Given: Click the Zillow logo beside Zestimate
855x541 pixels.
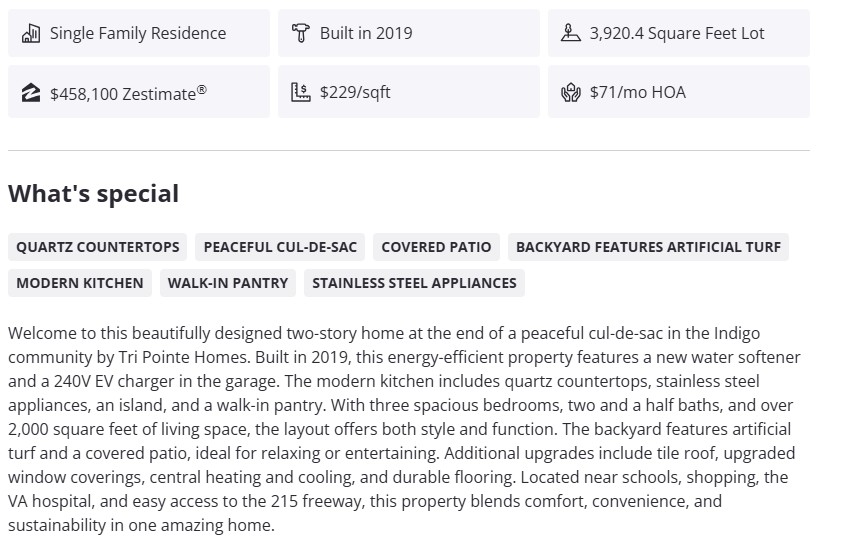Looking at the screenshot, I should pyautogui.click(x=31, y=93).
